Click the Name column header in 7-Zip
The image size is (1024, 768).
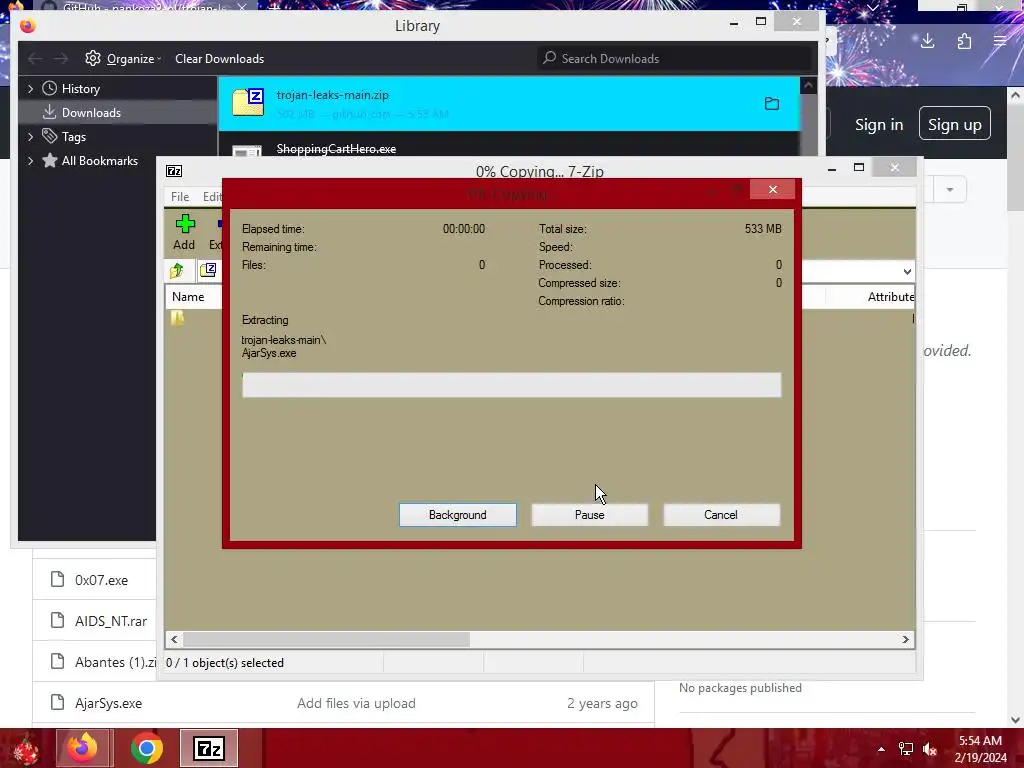coord(188,296)
